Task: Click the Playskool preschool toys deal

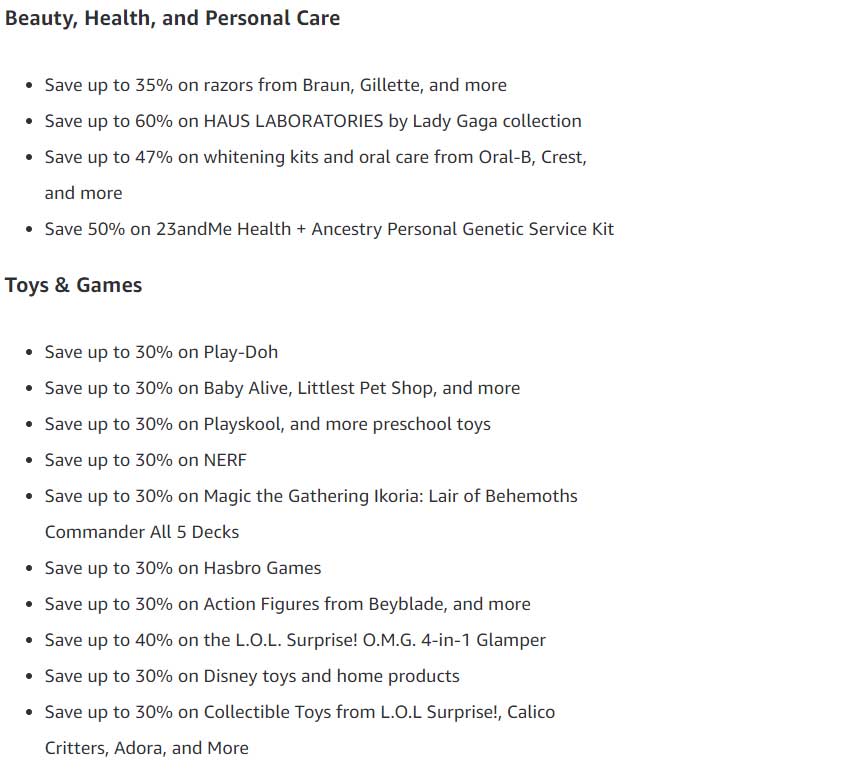Action: [x=267, y=424]
